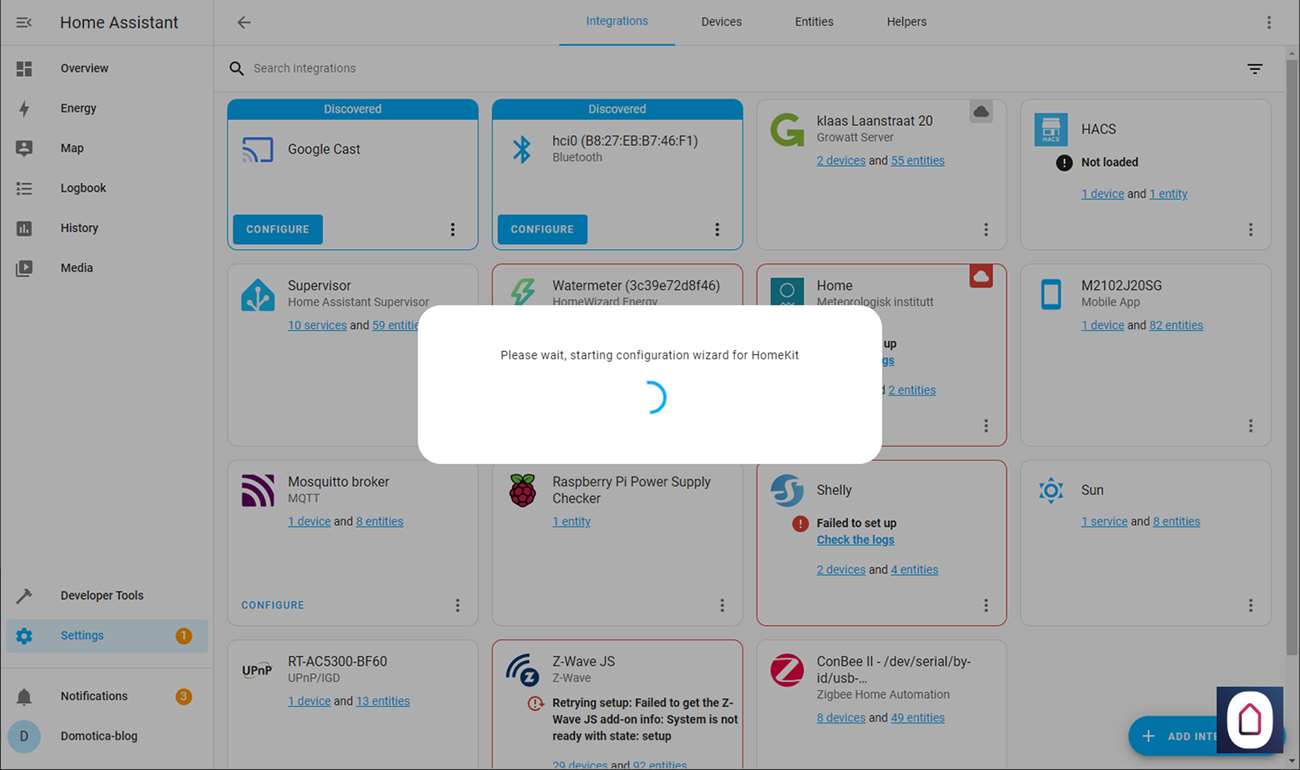Click the Supervisor house icon
The width and height of the screenshot is (1300, 770).
pyautogui.click(x=258, y=295)
